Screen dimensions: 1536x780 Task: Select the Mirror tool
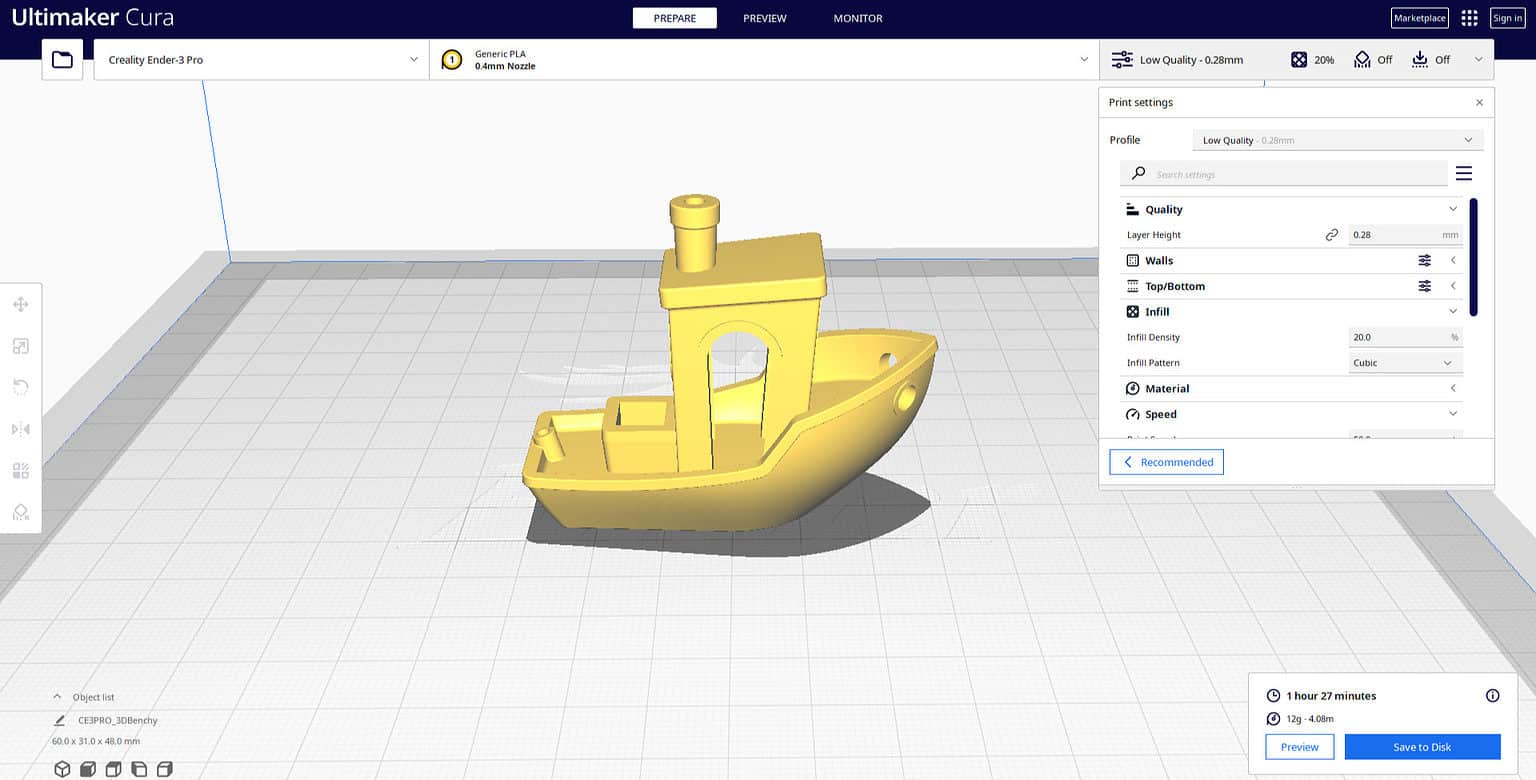click(20, 428)
